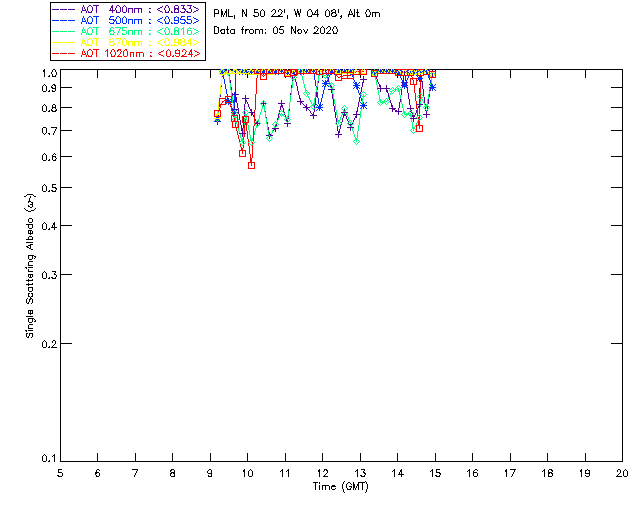Click the lowest red square data point
This screenshot has height=512, width=640.
pyautogui.click(x=251, y=165)
